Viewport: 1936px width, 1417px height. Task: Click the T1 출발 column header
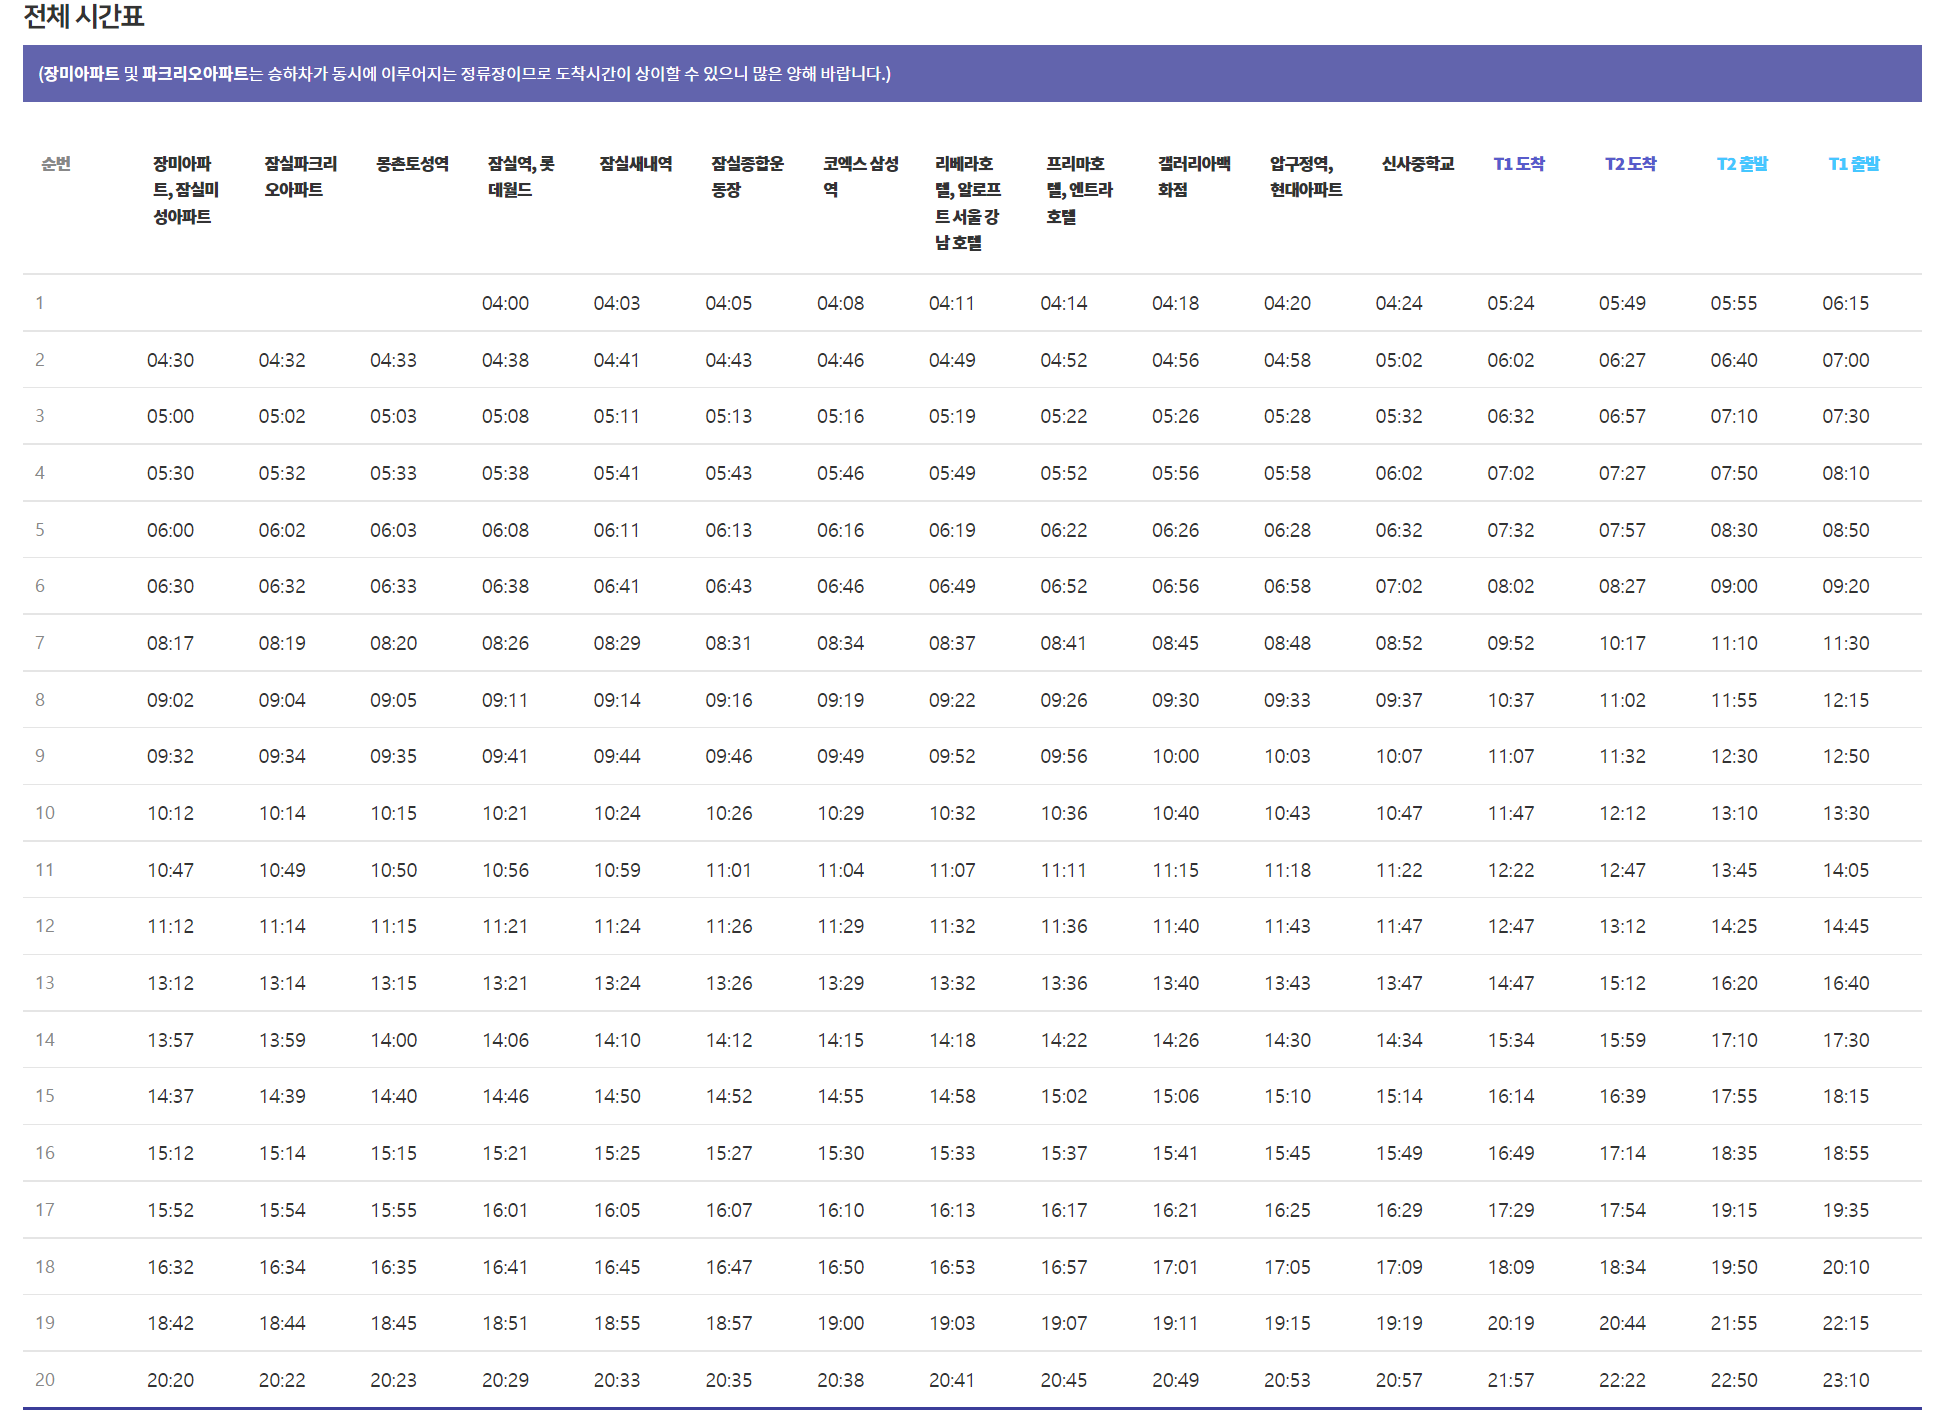click(x=1853, y=164)
